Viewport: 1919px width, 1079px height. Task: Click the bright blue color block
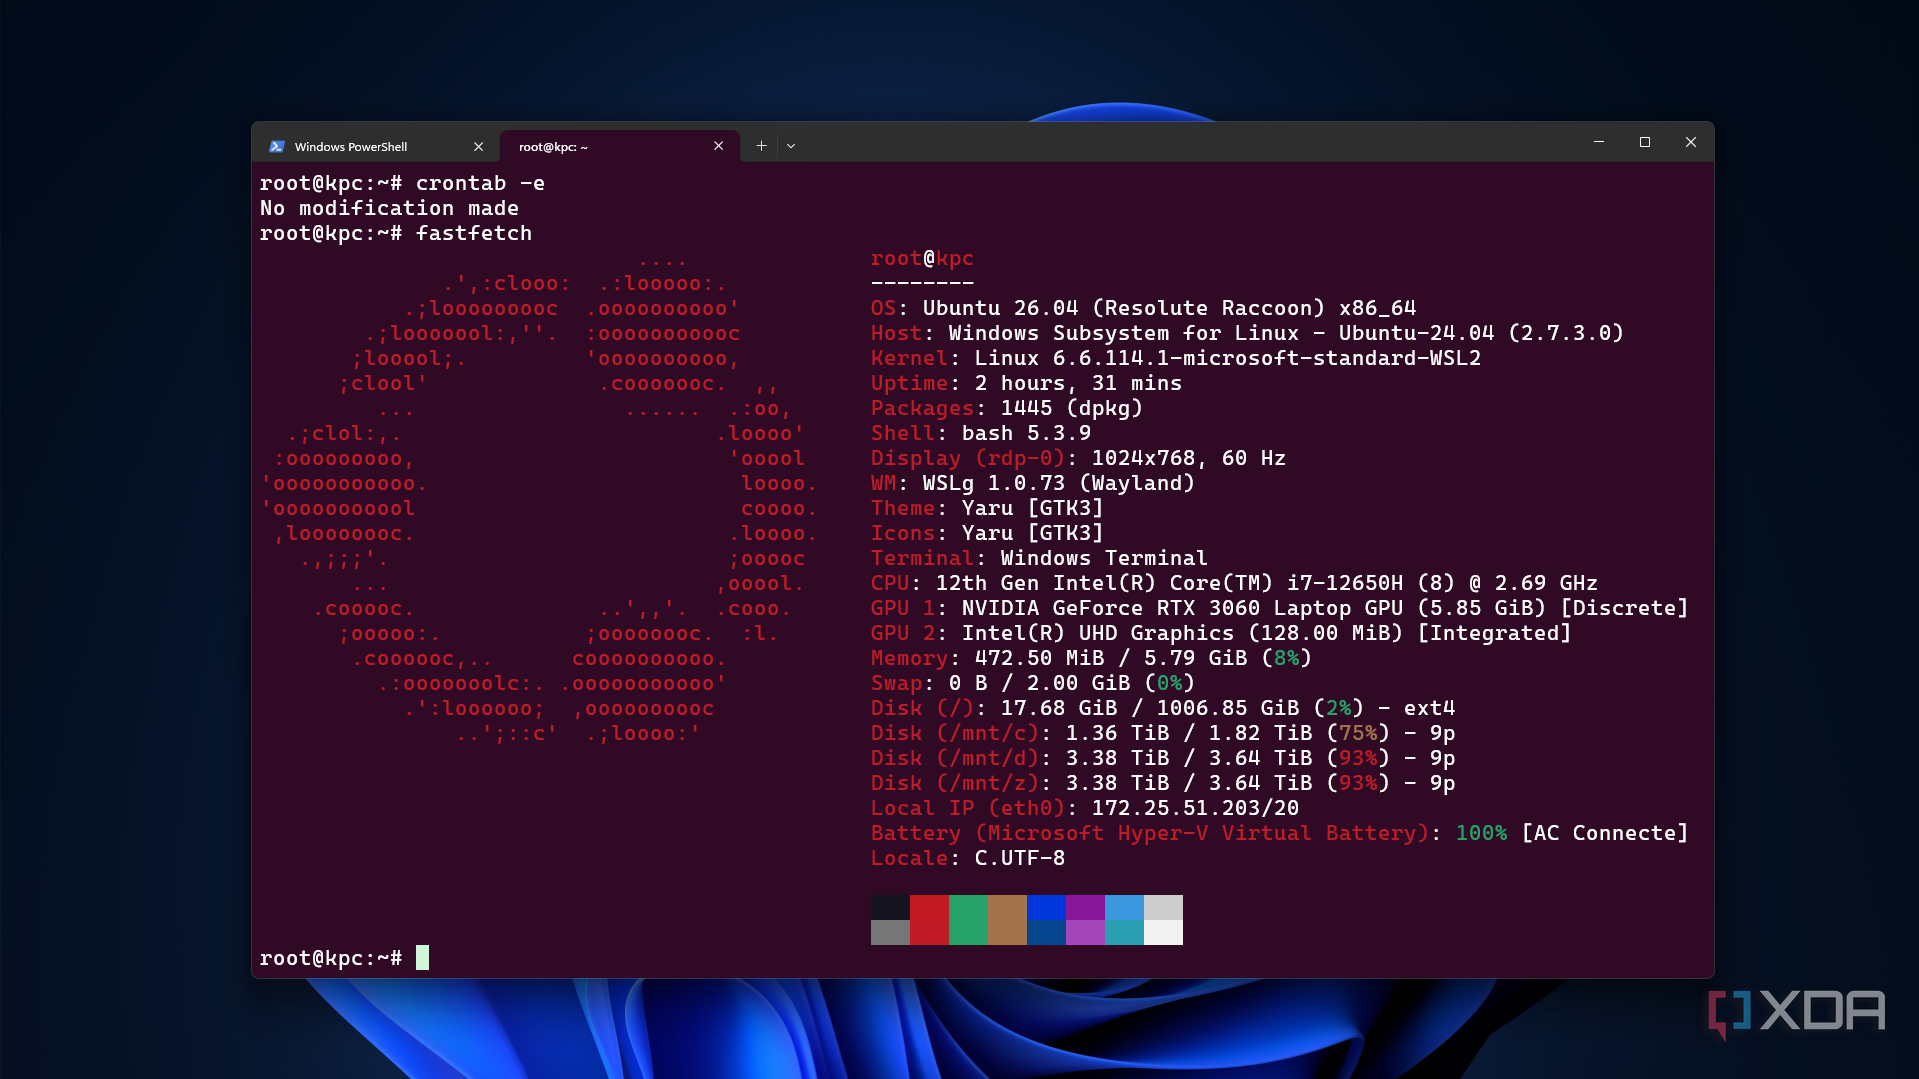click(1046, 907)
